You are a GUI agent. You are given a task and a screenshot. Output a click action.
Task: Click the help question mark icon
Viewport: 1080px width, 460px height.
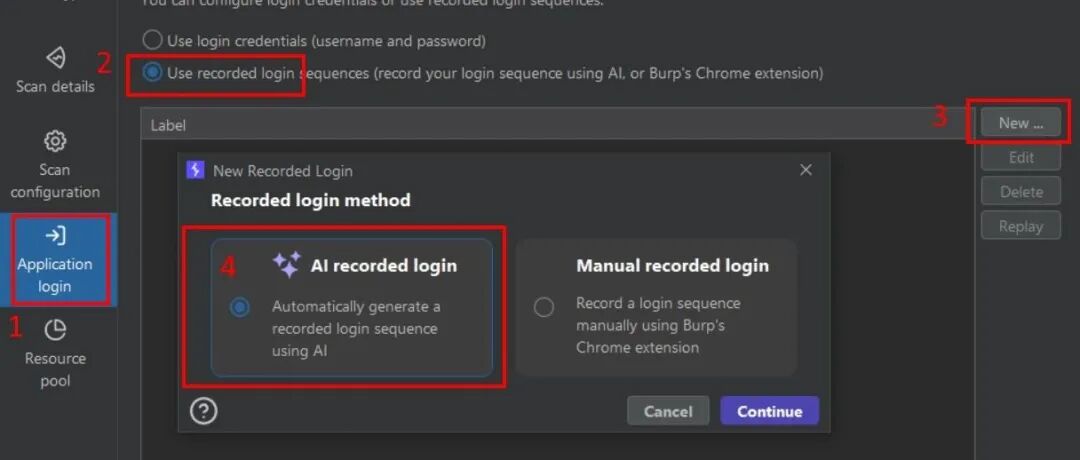[x=203, y=411]
